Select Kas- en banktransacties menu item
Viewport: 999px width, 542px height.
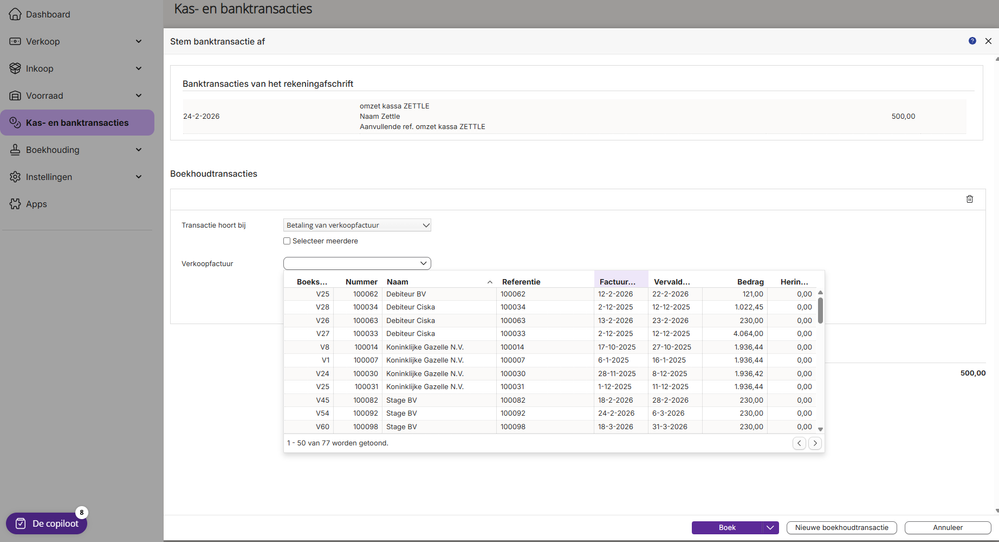click(77, 122)
